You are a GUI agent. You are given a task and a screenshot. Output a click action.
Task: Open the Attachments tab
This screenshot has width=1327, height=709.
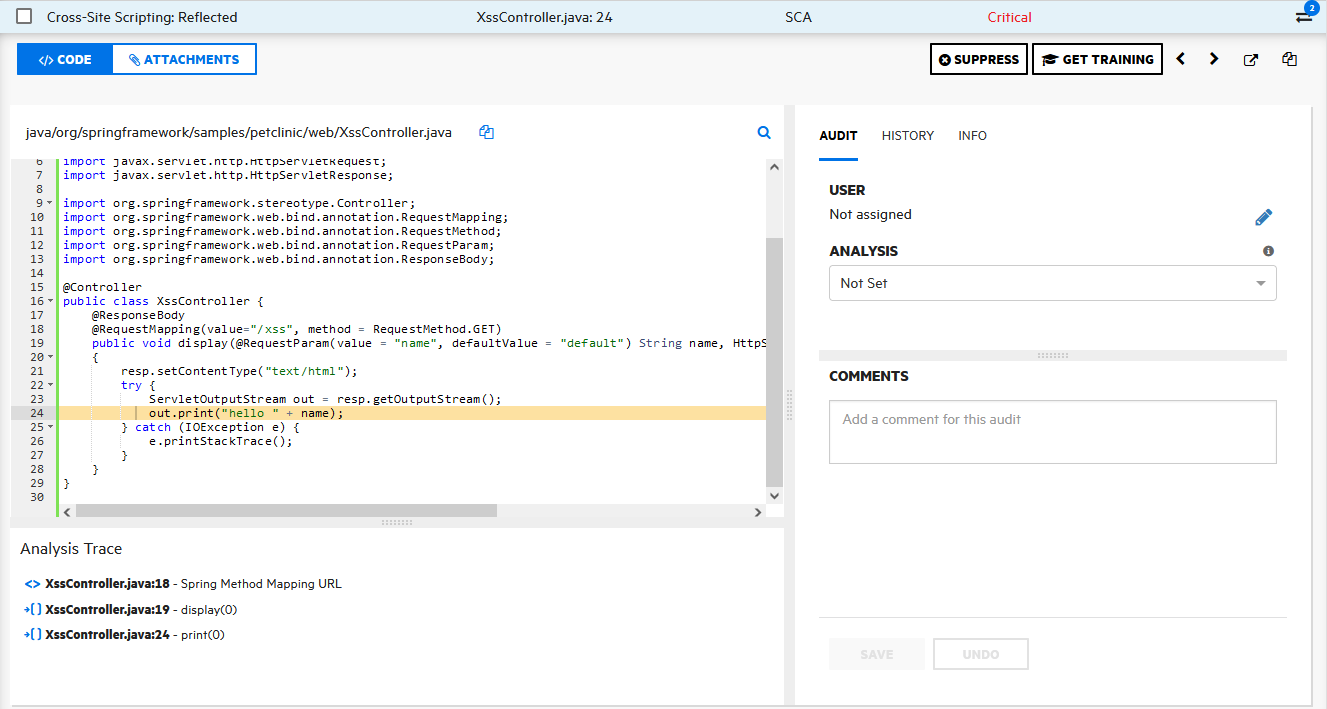tap(184, 60)
